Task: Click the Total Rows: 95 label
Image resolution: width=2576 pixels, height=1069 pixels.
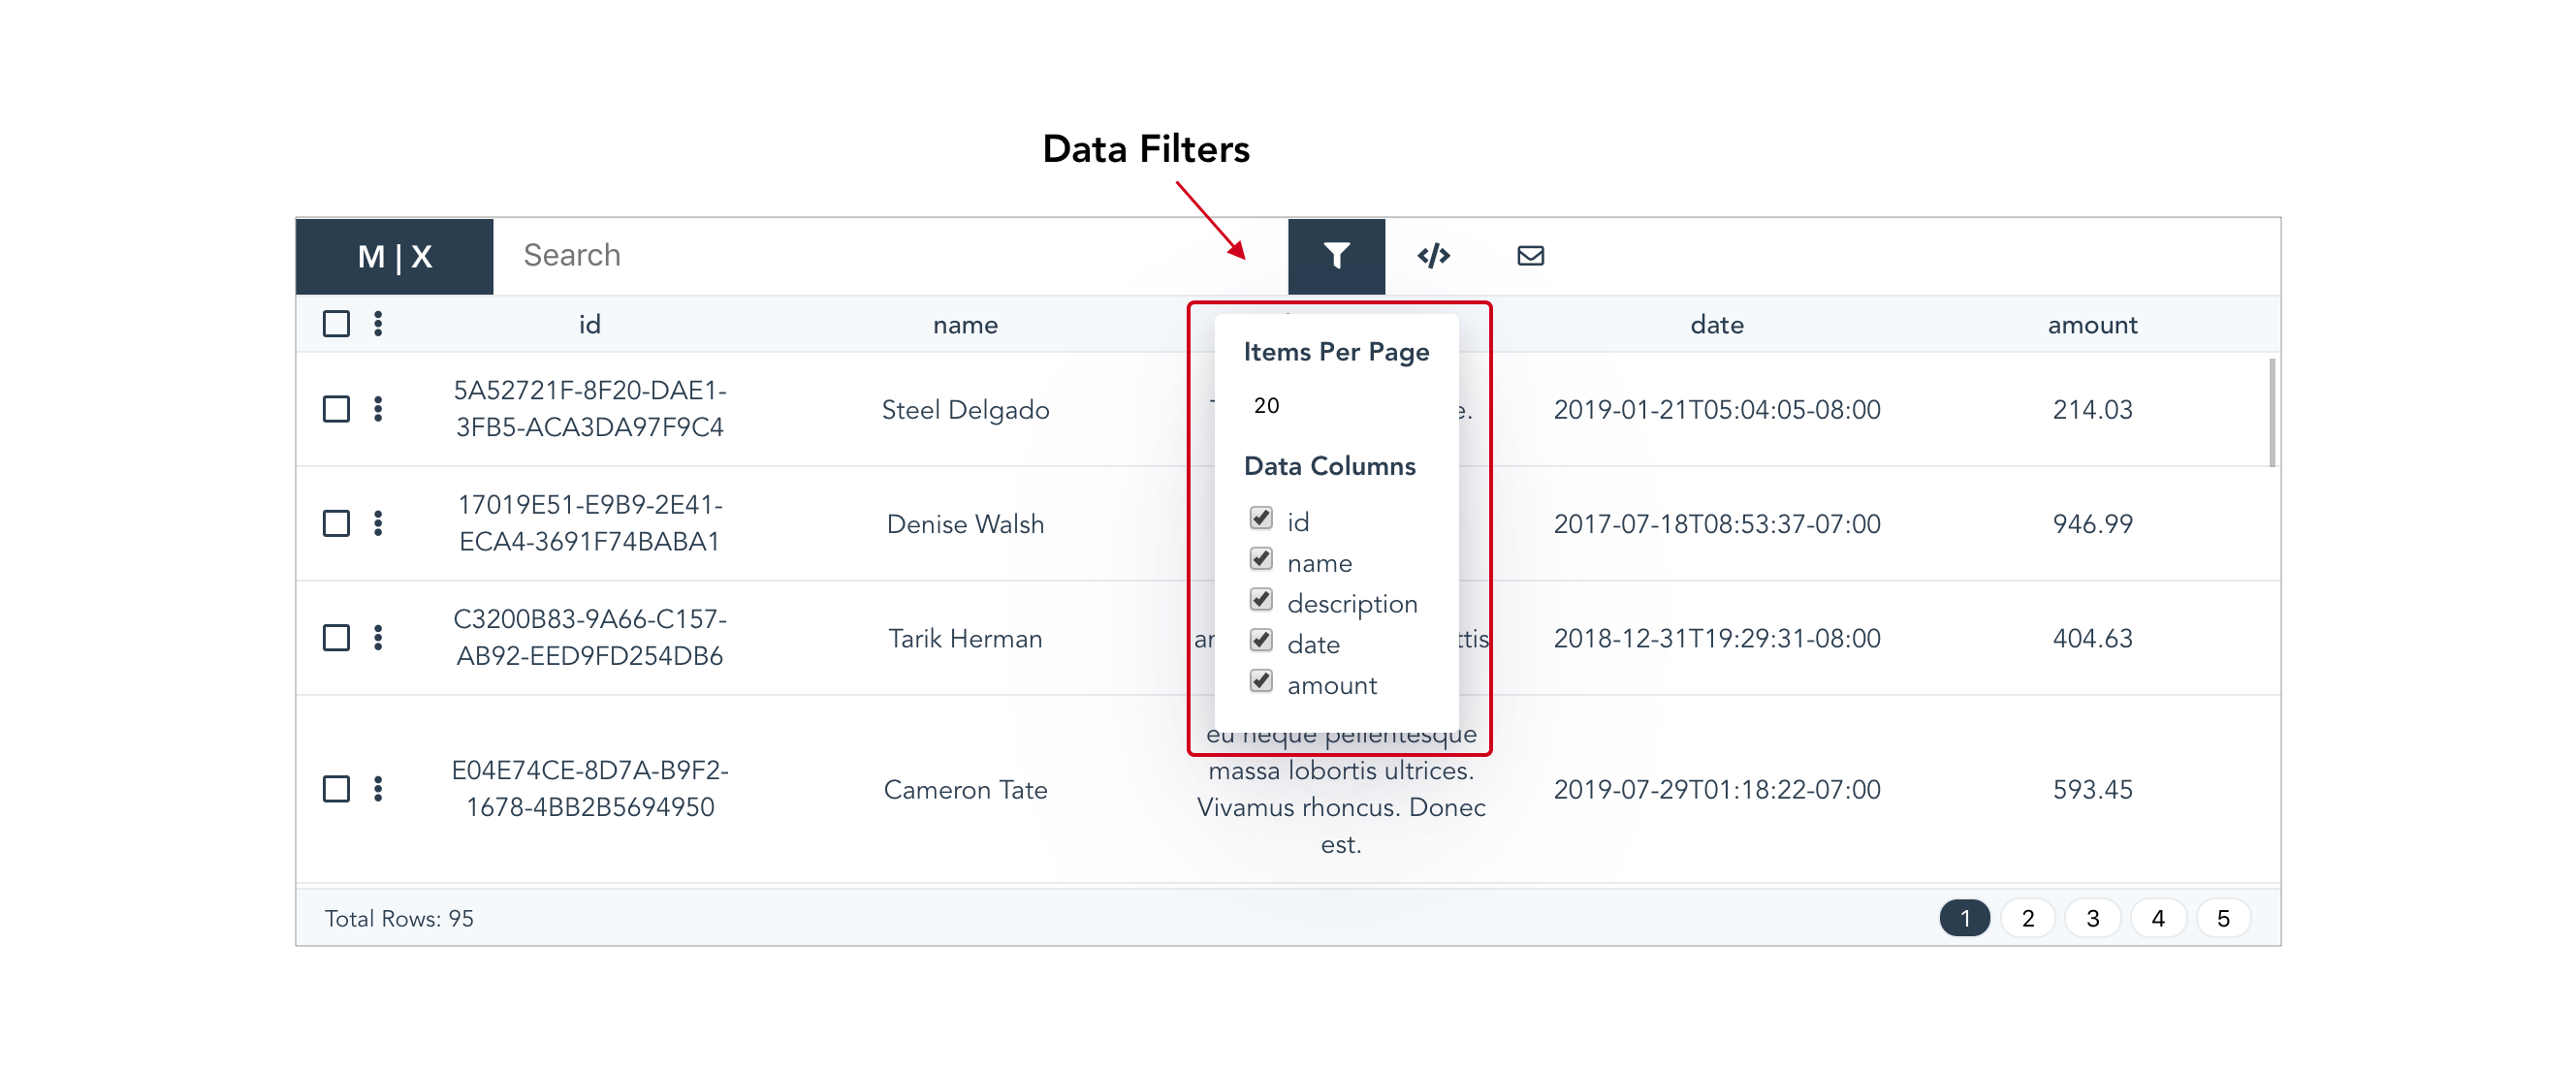Action: click(x=399, y=919)
